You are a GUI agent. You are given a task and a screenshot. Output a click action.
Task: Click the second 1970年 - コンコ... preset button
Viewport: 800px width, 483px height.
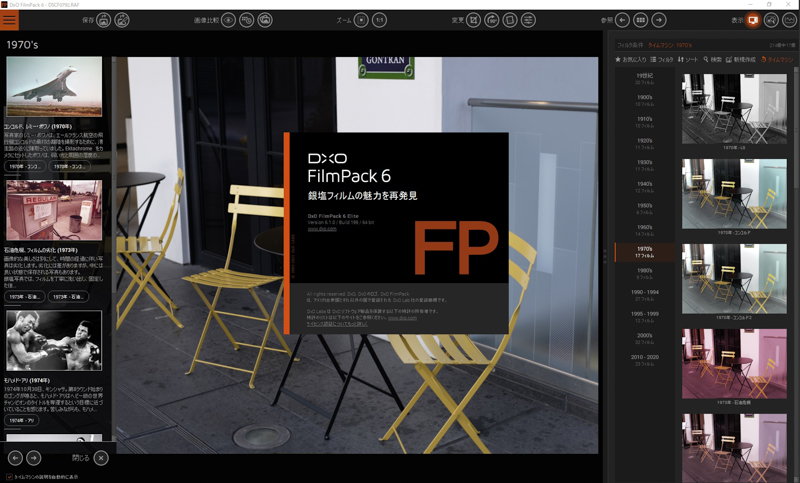click(x=69, y=167)
